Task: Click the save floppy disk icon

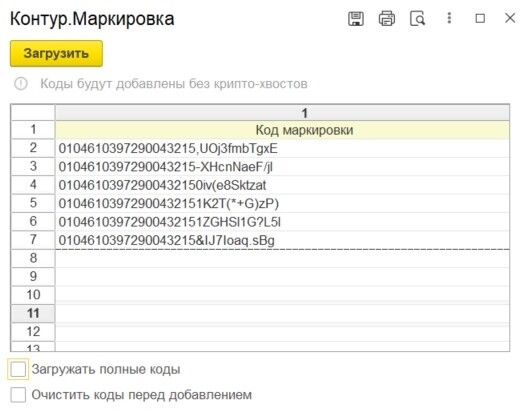Action: 355,19
